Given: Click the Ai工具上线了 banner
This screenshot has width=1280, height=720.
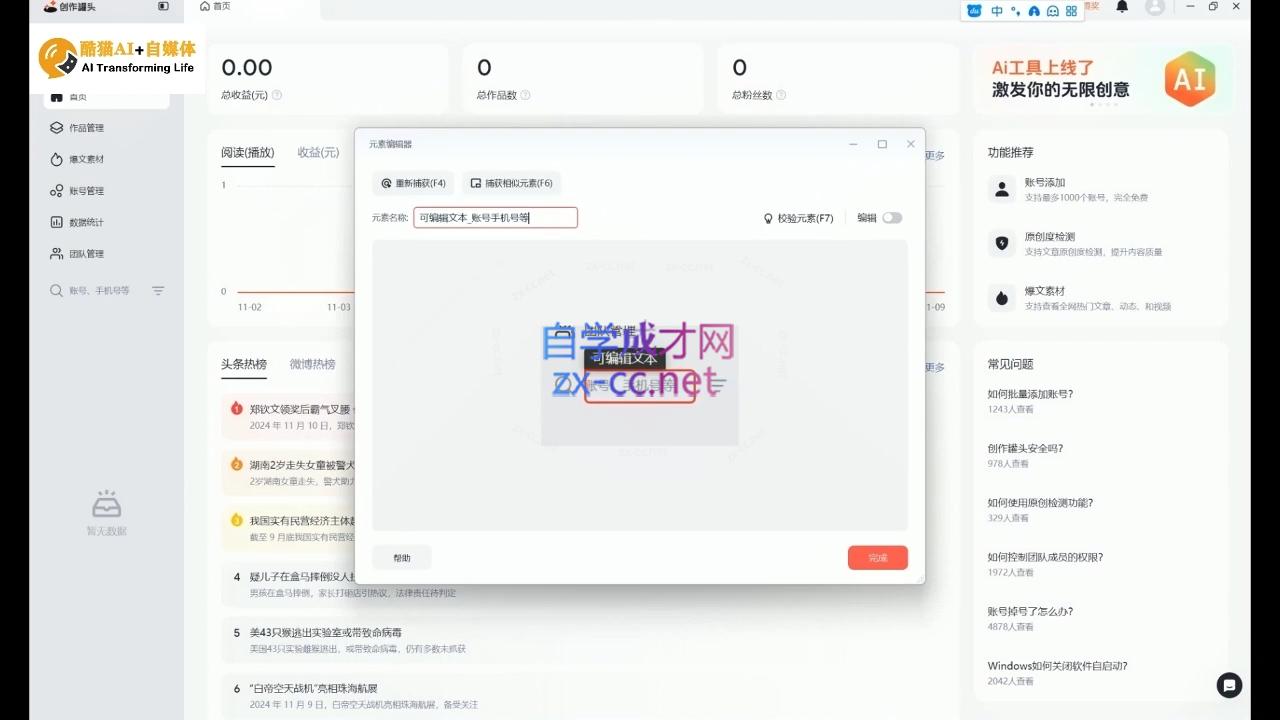Looking at the screenshot, I should [1101, 78].
